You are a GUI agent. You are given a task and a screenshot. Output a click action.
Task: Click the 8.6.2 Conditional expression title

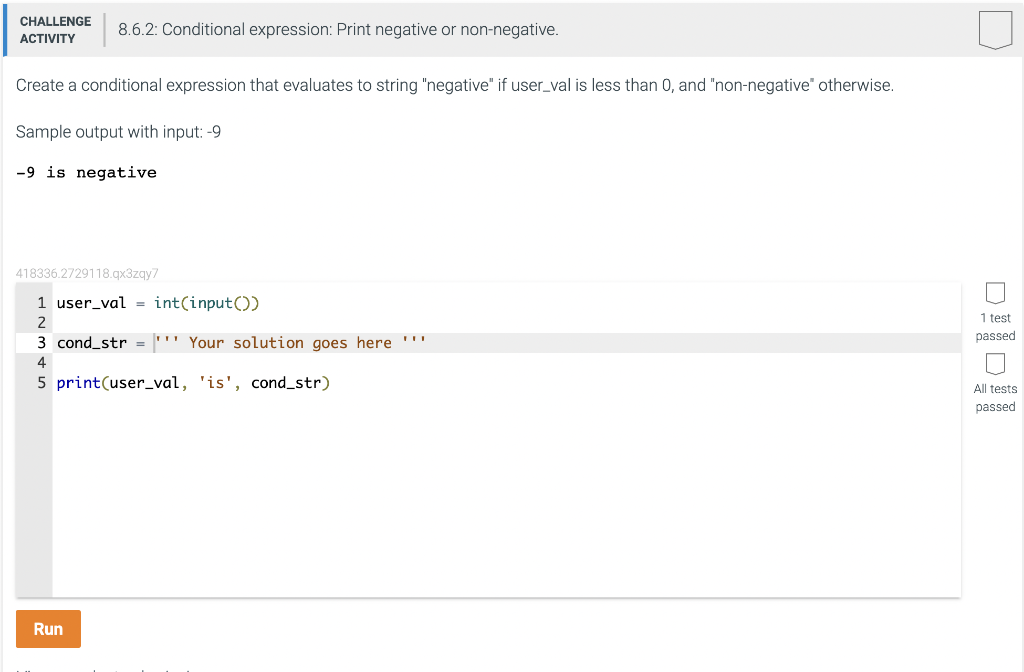(338, 30)
